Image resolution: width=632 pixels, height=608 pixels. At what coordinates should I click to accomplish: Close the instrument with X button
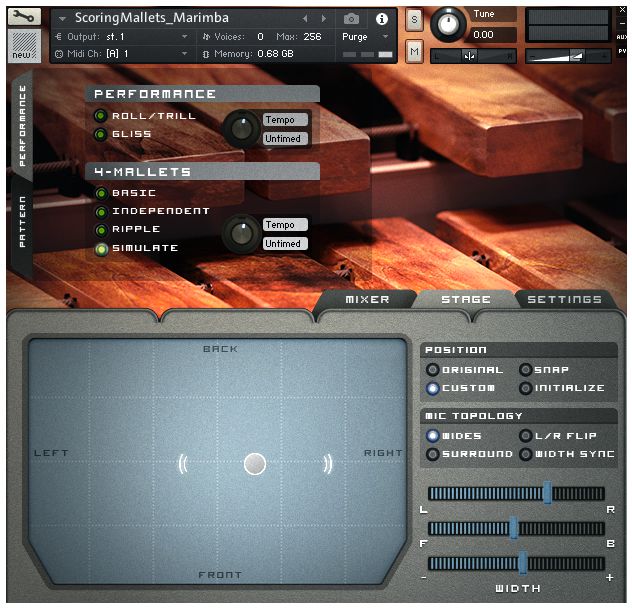click(622, 10)
